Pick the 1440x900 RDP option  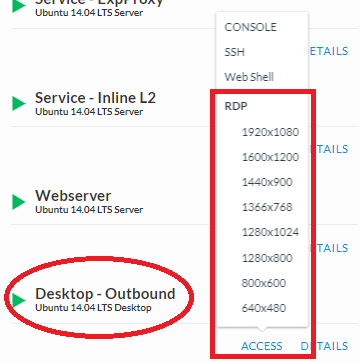pyautogui.click(x=267, y=182)
